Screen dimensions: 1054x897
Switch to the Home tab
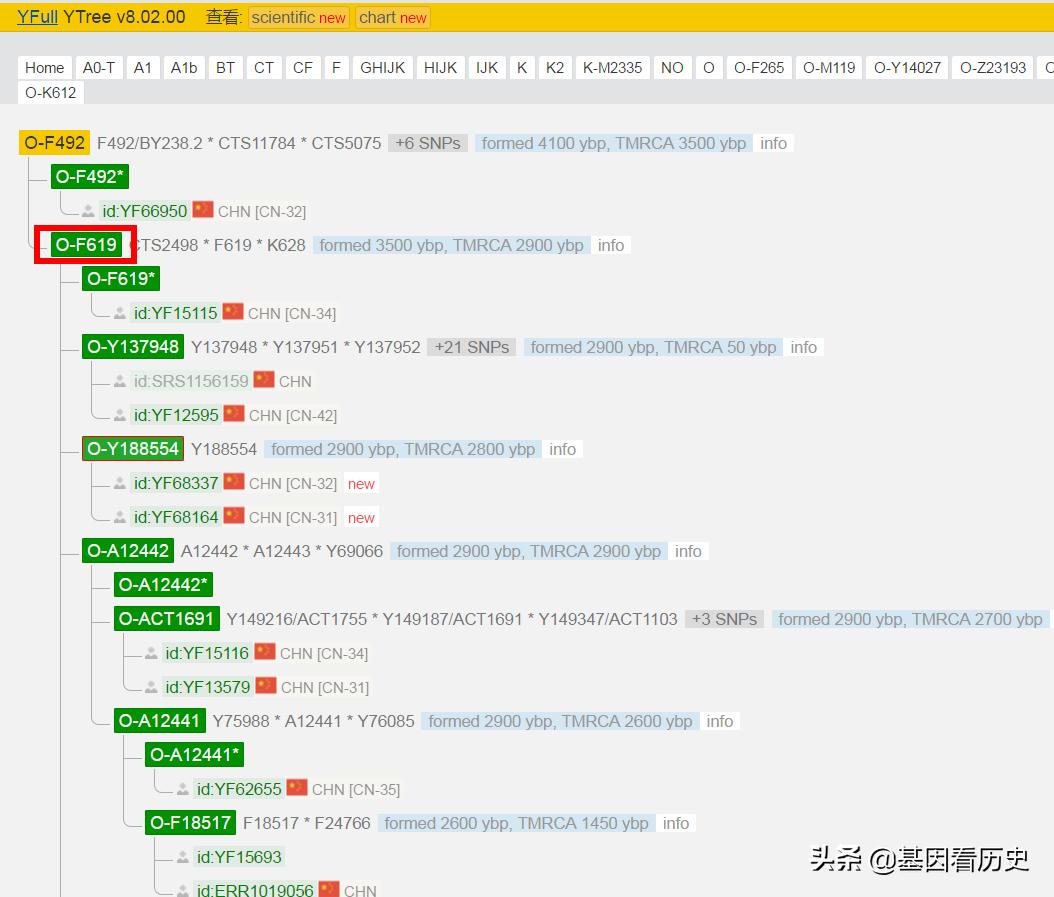(44, 67)
